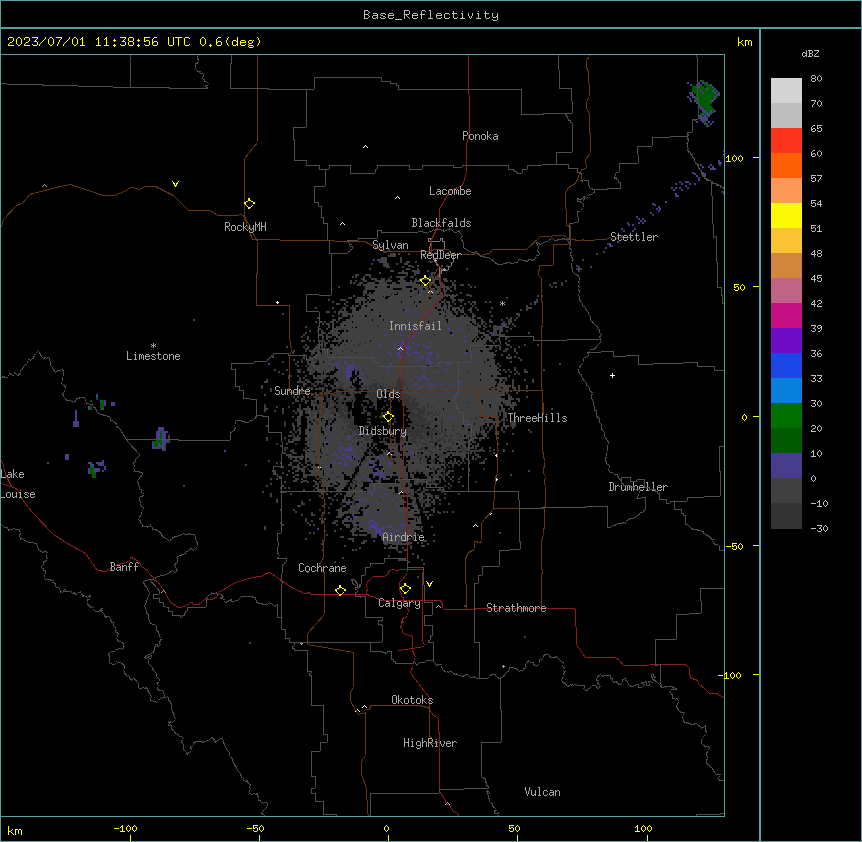862x842 pixels.
Task: Click the 0 label on bottom km axis
Action: [386, 828]
